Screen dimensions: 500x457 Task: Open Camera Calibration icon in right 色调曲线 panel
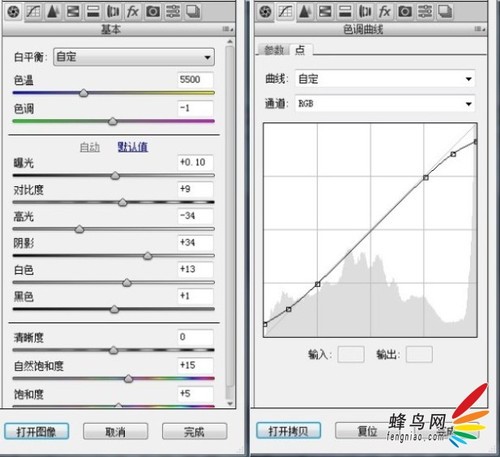[405, 12]
